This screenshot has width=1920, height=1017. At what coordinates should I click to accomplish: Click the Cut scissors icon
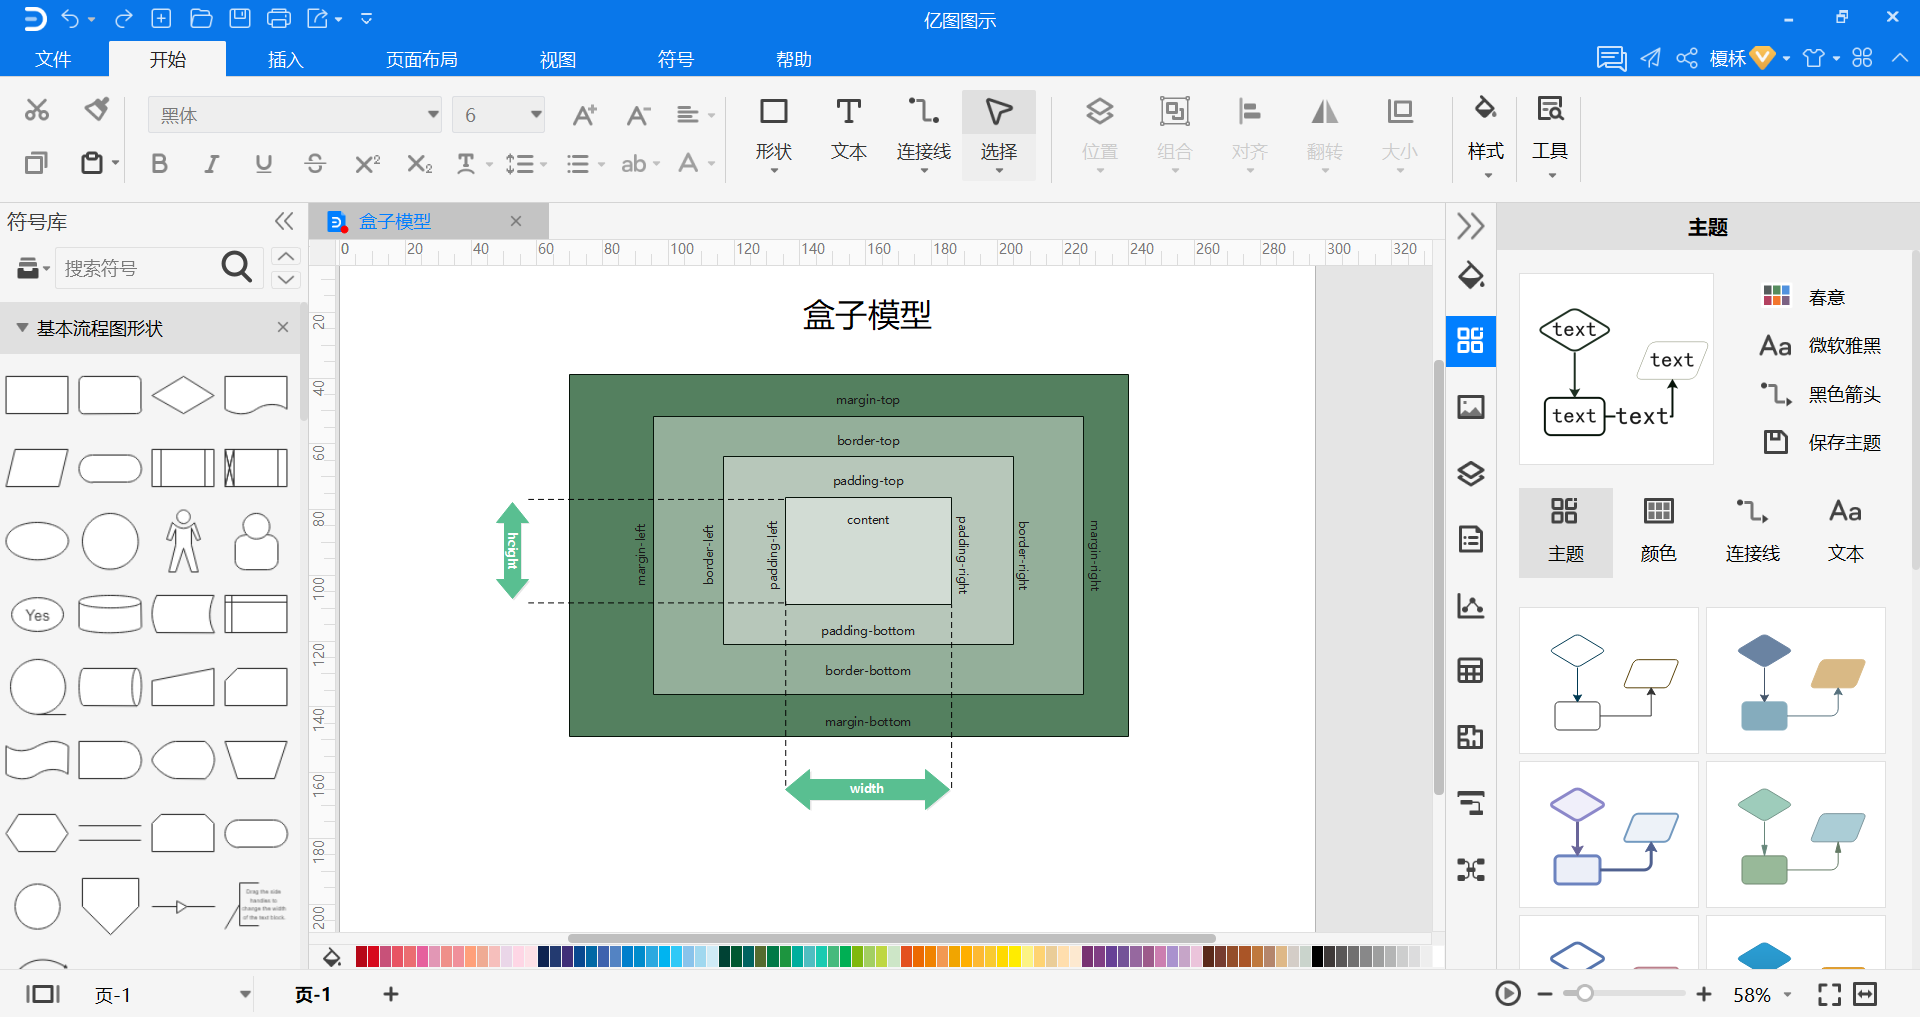click(x=37, y=110)
